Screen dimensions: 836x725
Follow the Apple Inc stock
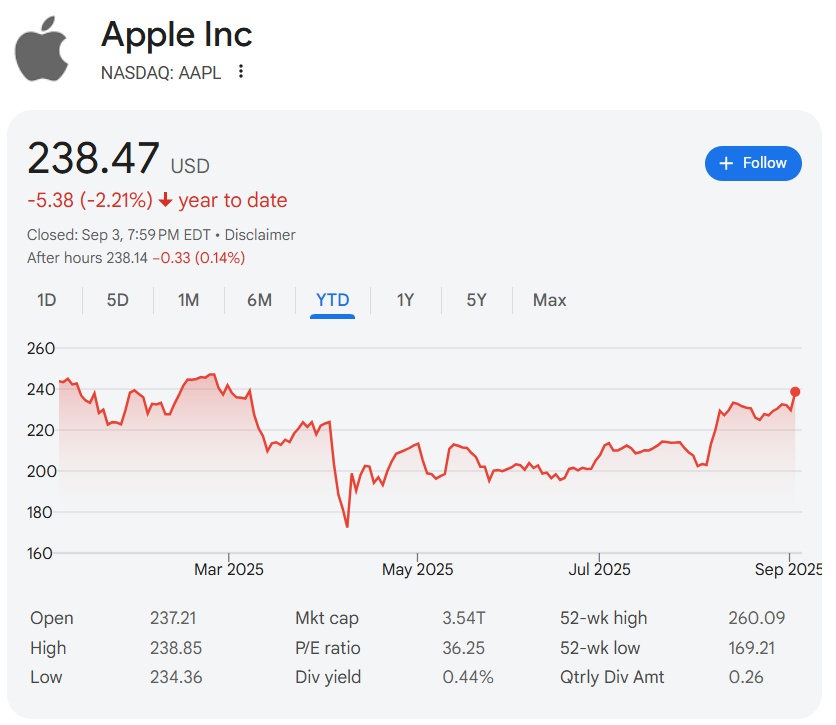(753, 163)
